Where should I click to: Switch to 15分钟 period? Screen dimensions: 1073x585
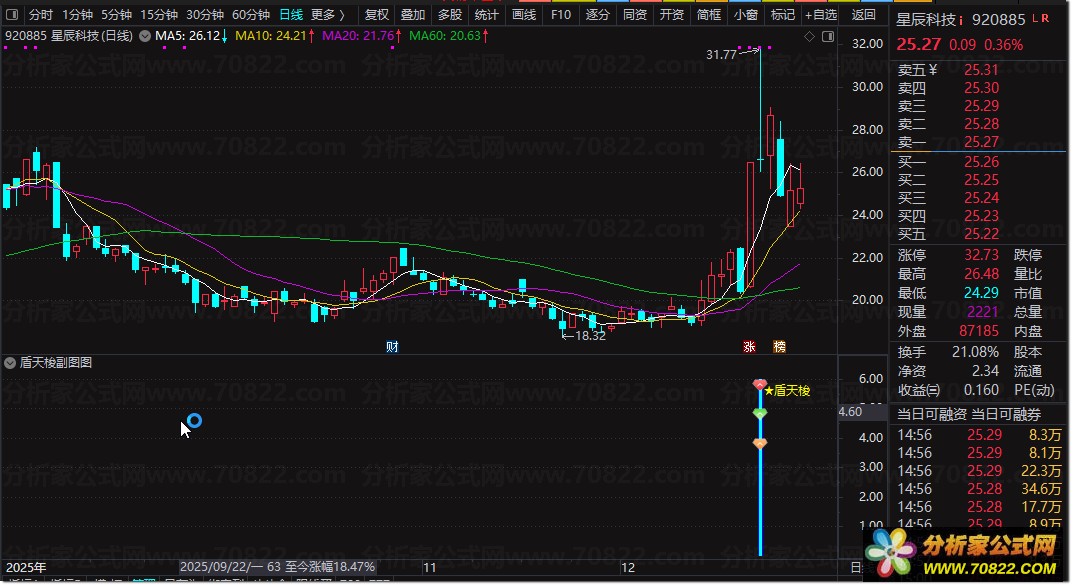pyautogui.click(x=159, y=14)
